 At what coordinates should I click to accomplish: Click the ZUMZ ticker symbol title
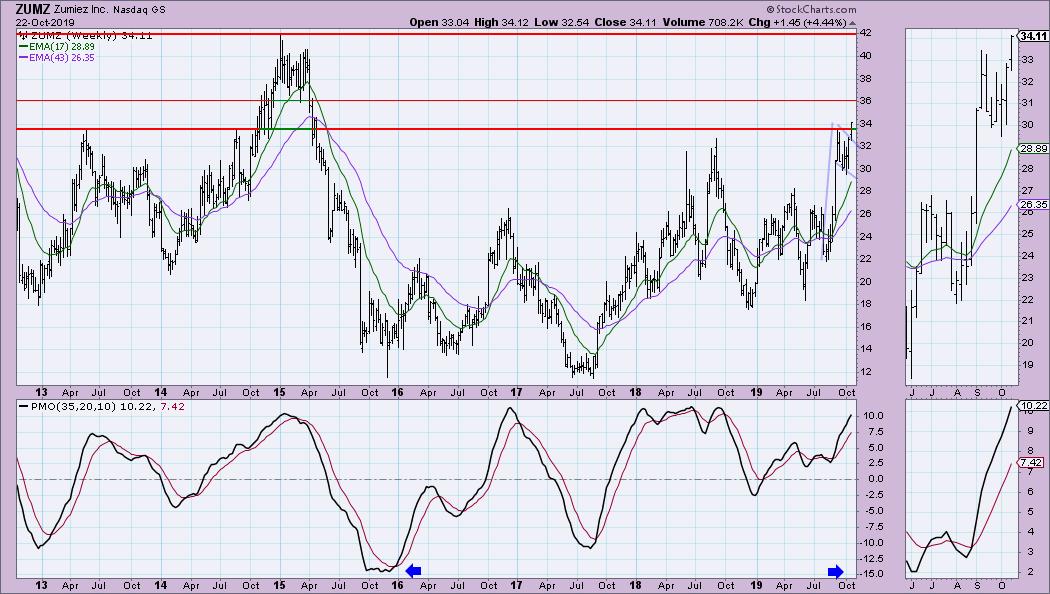tap(33, 9)
